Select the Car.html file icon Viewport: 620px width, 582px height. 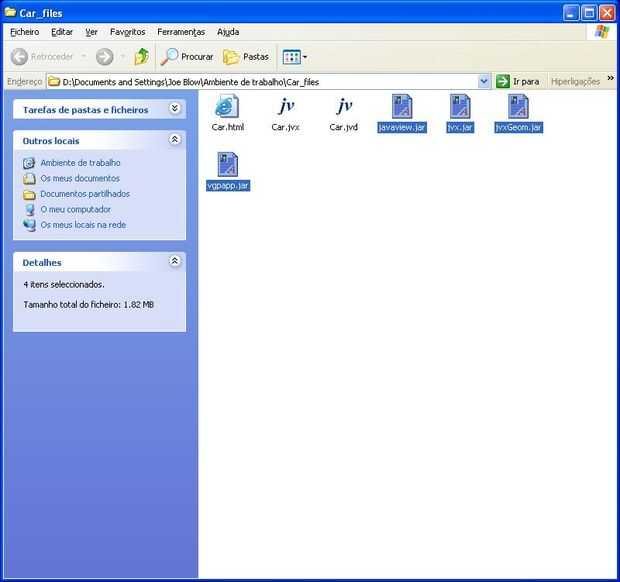tap(227, 106)
